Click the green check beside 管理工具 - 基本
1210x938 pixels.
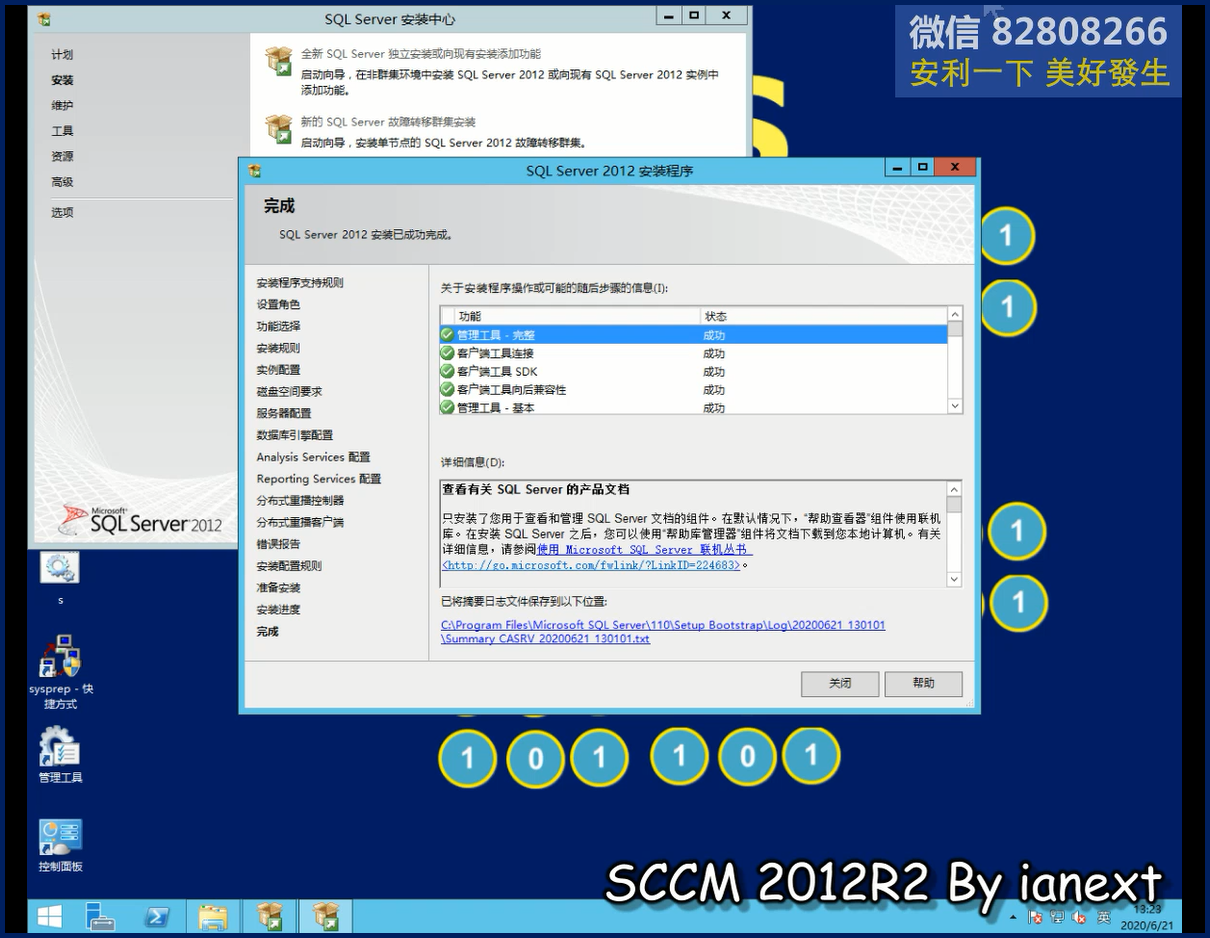(447, 407)
